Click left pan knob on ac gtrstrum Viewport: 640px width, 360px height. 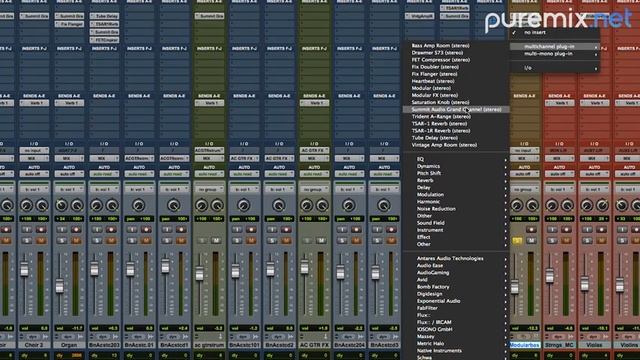[202, 205]
